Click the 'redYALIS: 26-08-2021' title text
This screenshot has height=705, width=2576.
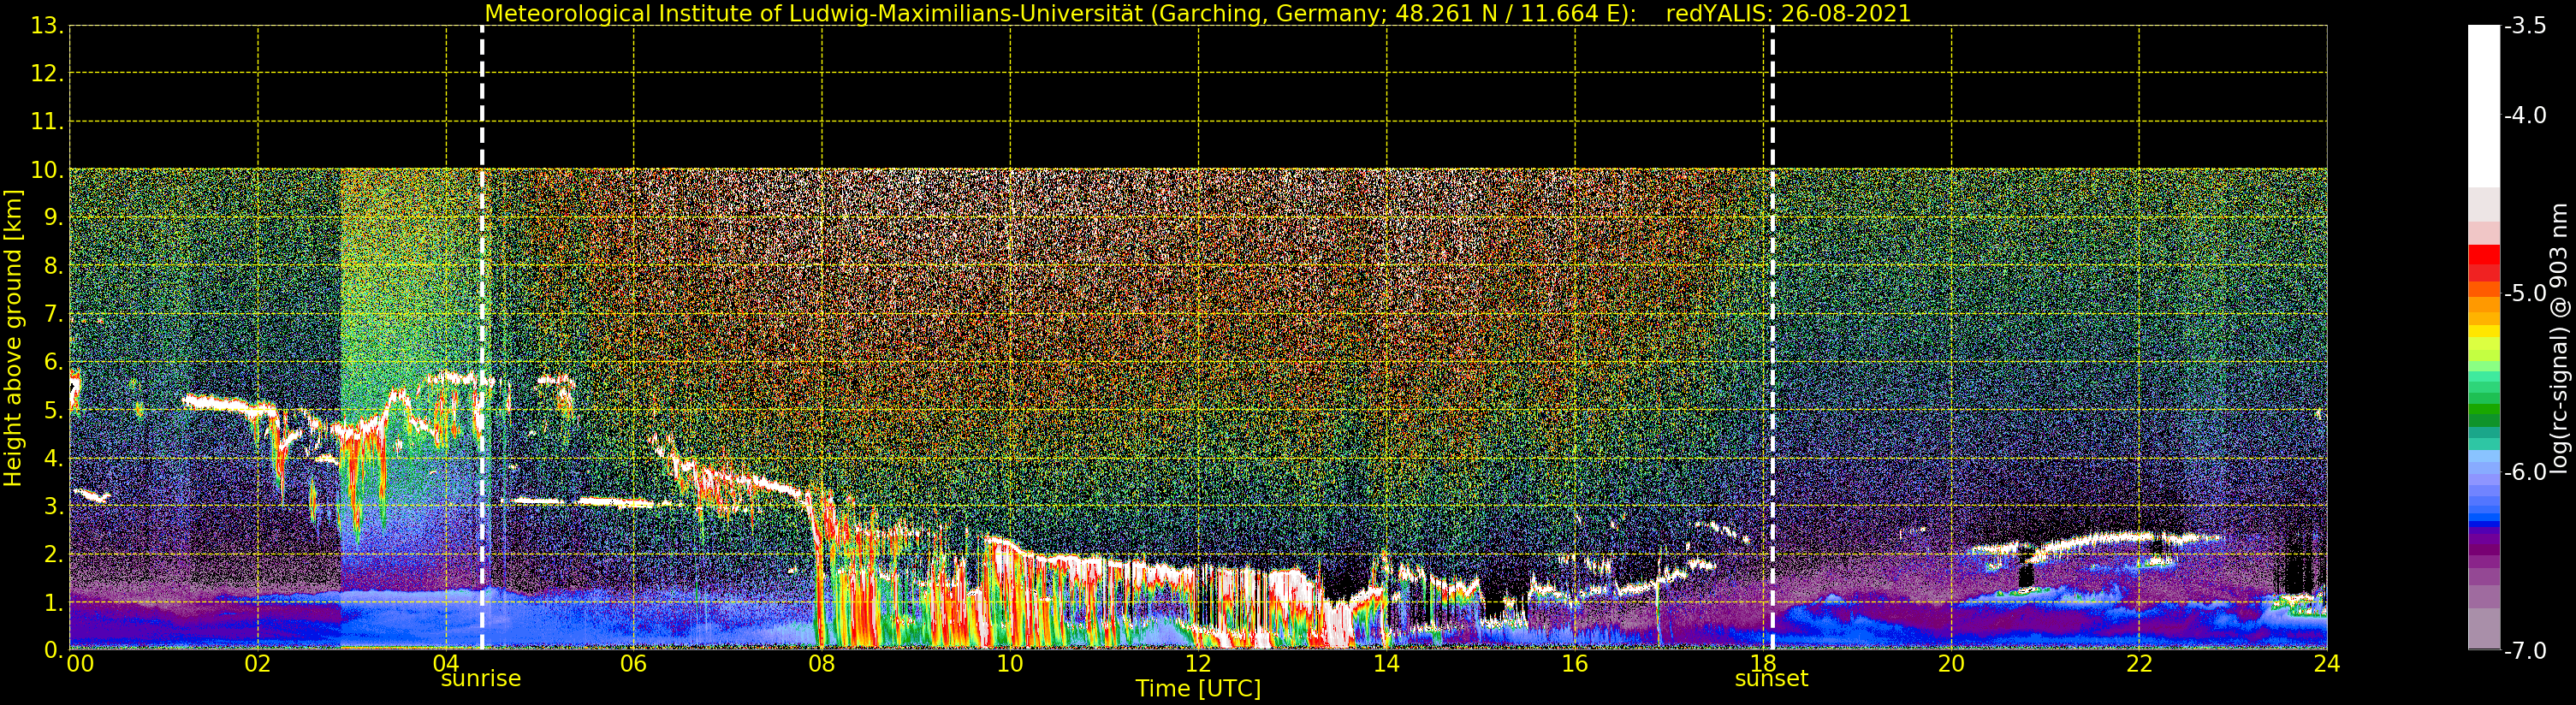tap(1788, 14)
